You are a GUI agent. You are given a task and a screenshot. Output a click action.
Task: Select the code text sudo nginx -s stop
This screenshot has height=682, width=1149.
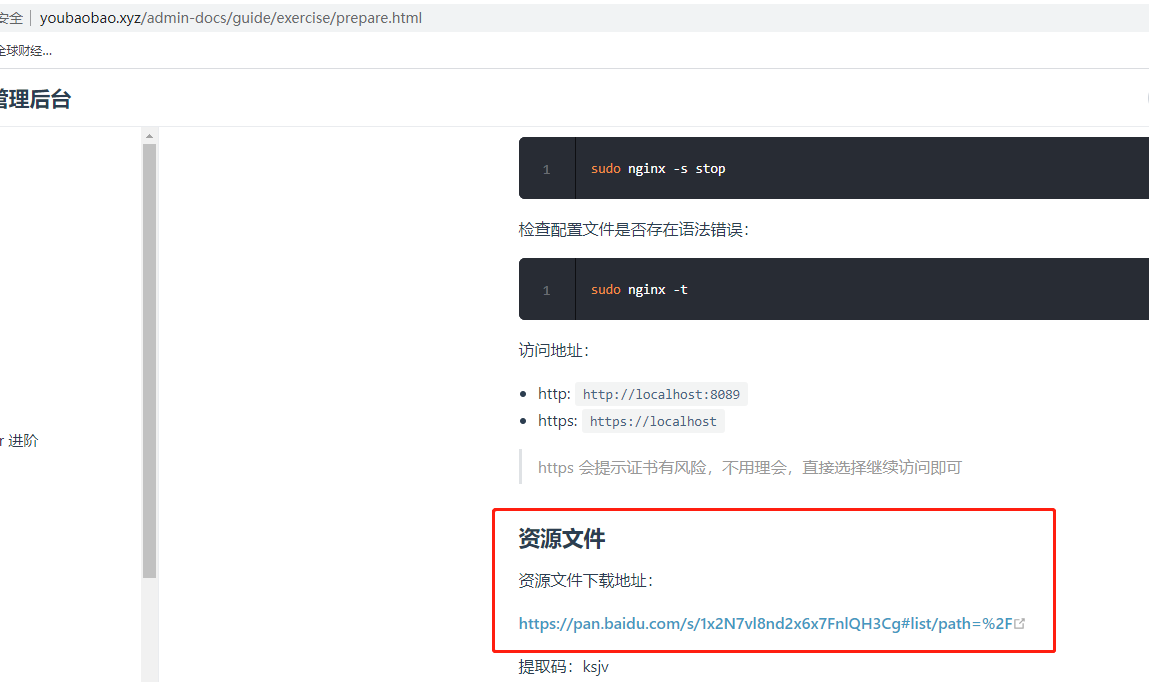pyautogui.click(x=657, y=168)
